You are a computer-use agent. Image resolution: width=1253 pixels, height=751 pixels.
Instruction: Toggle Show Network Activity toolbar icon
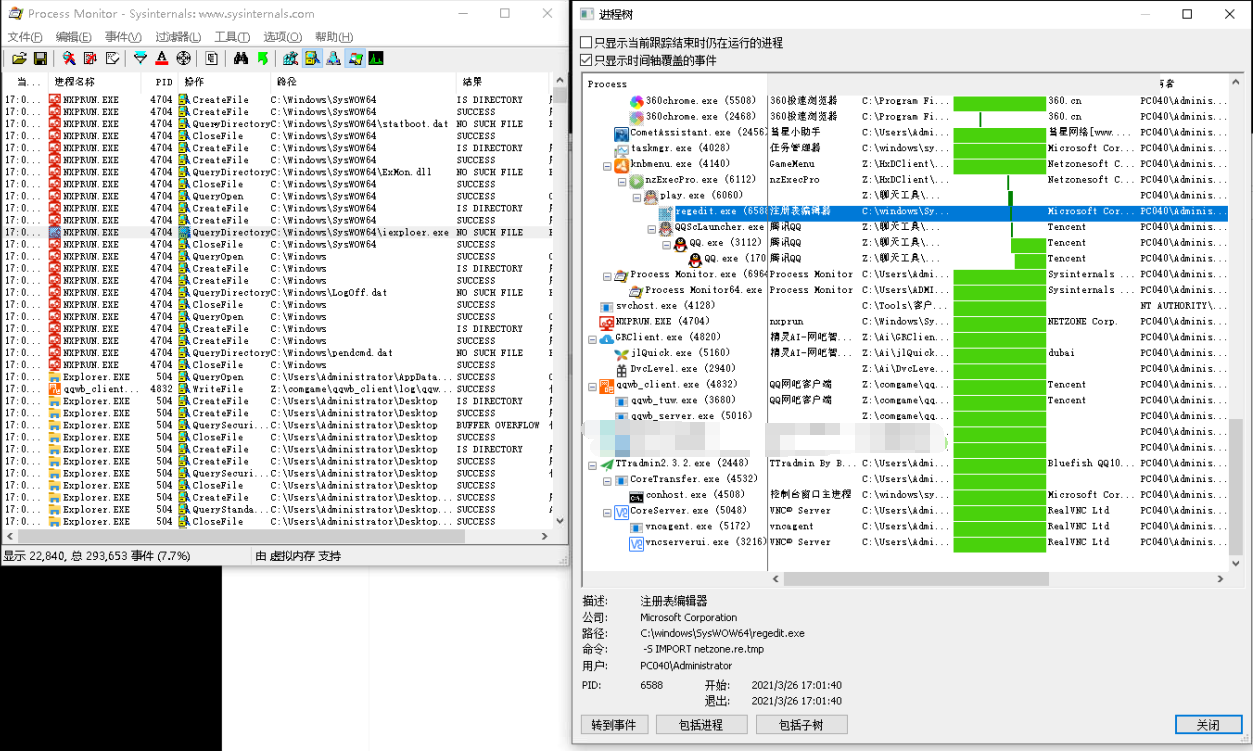click(333, 58)
